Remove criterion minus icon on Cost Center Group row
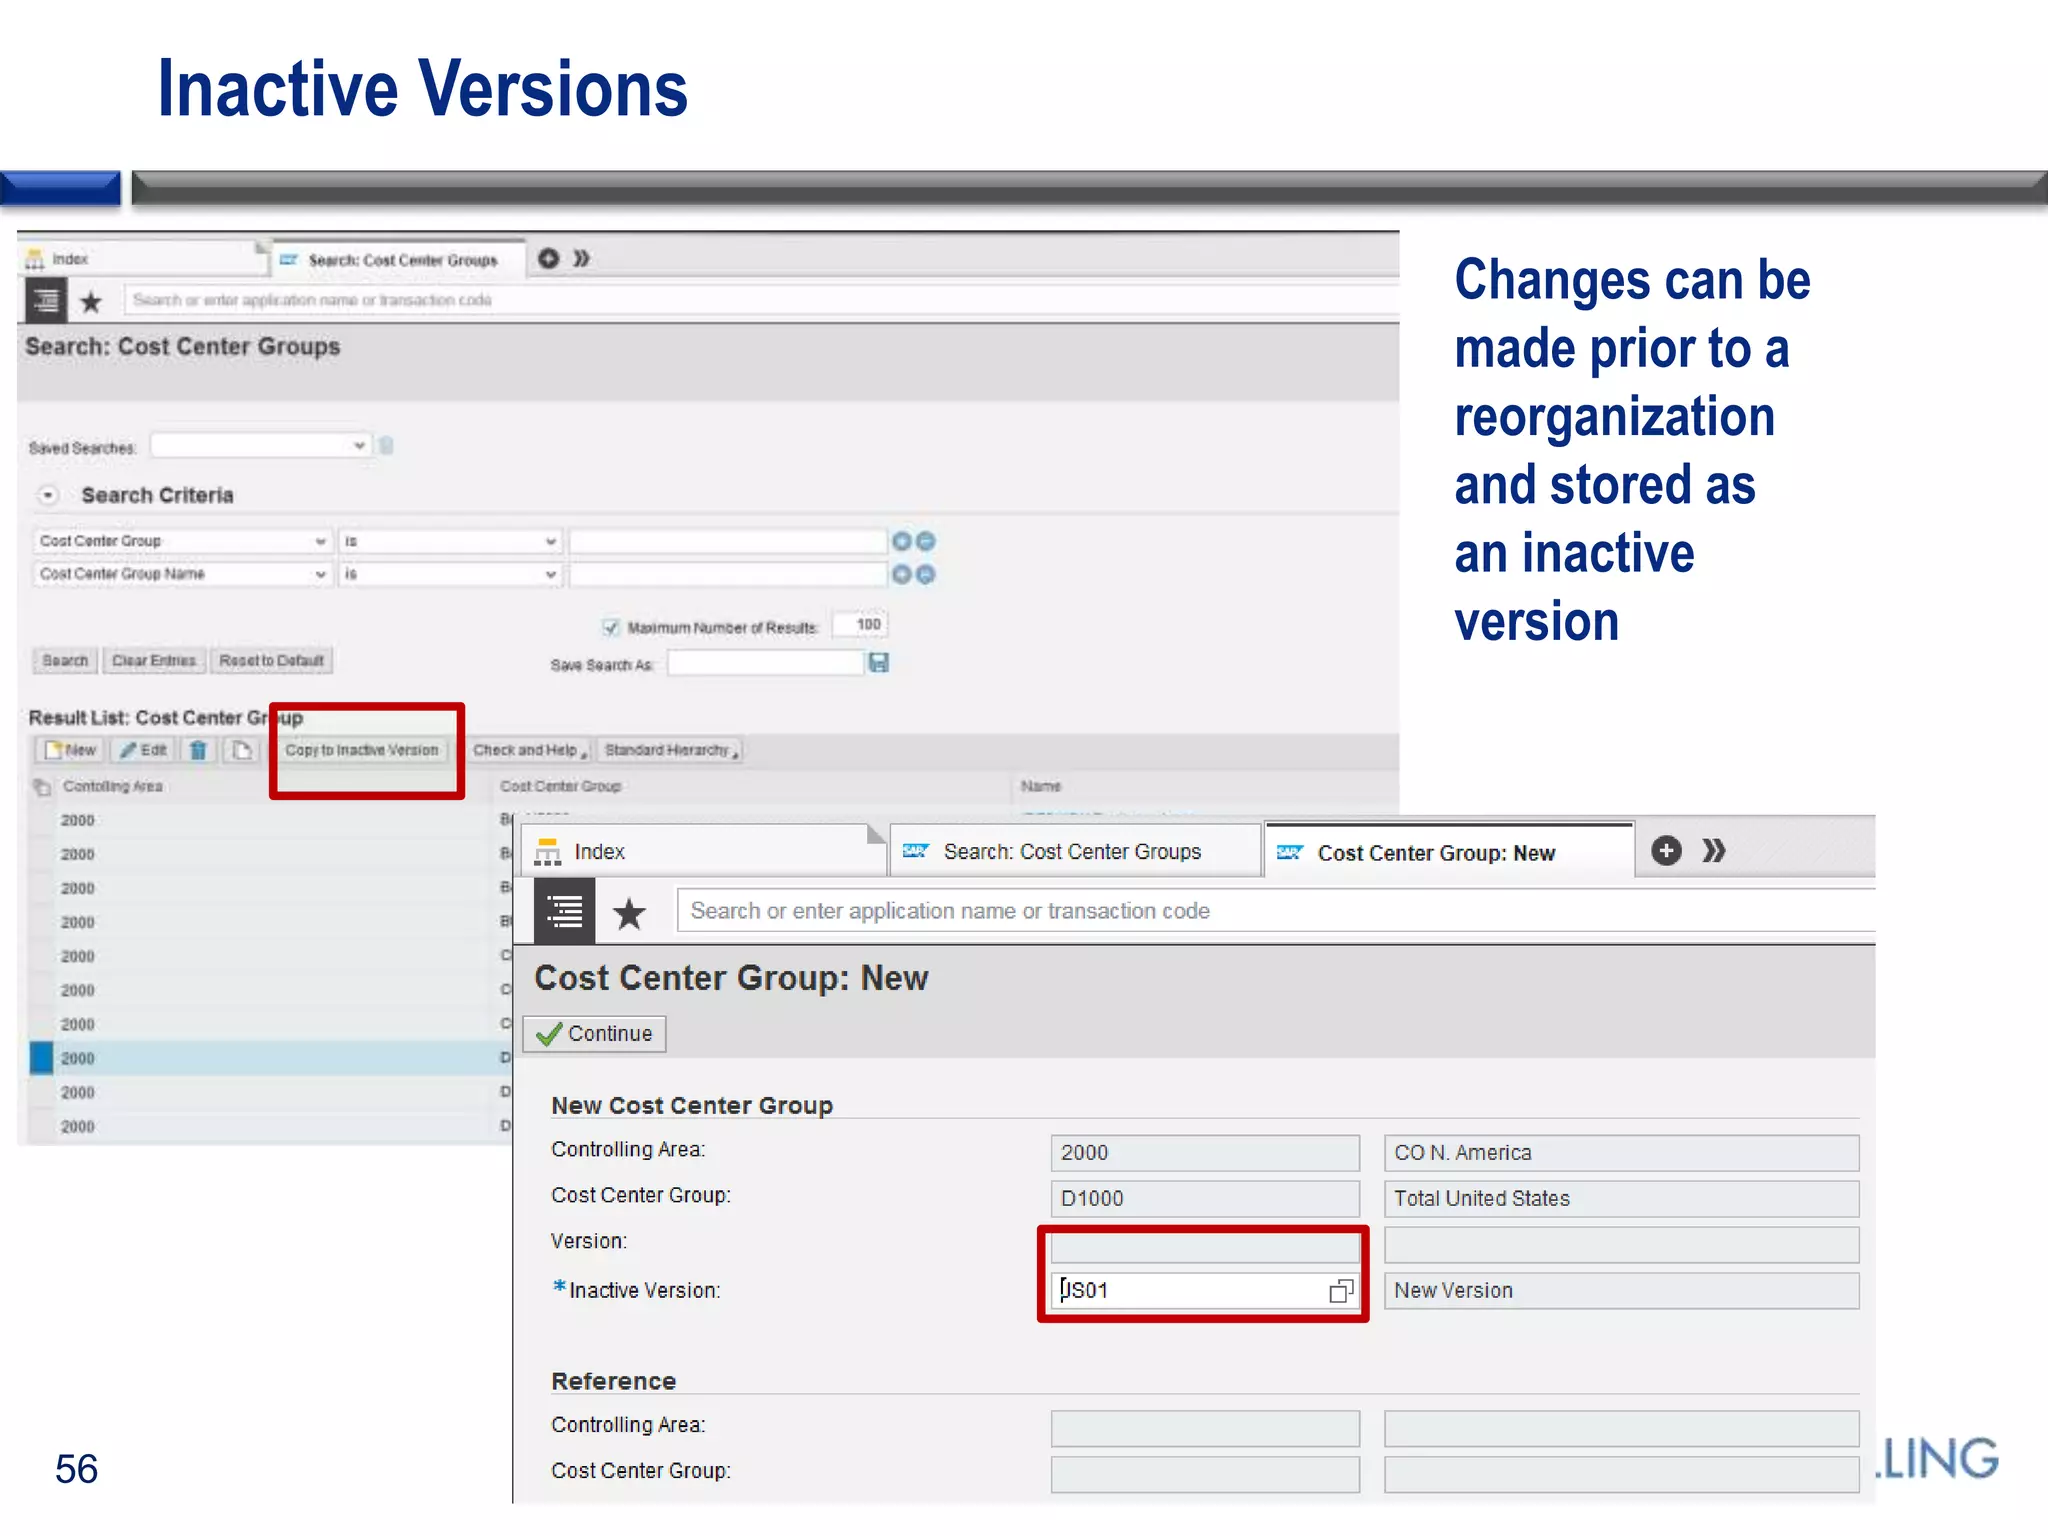The image size is (2048, 1536). coord(926,541)
